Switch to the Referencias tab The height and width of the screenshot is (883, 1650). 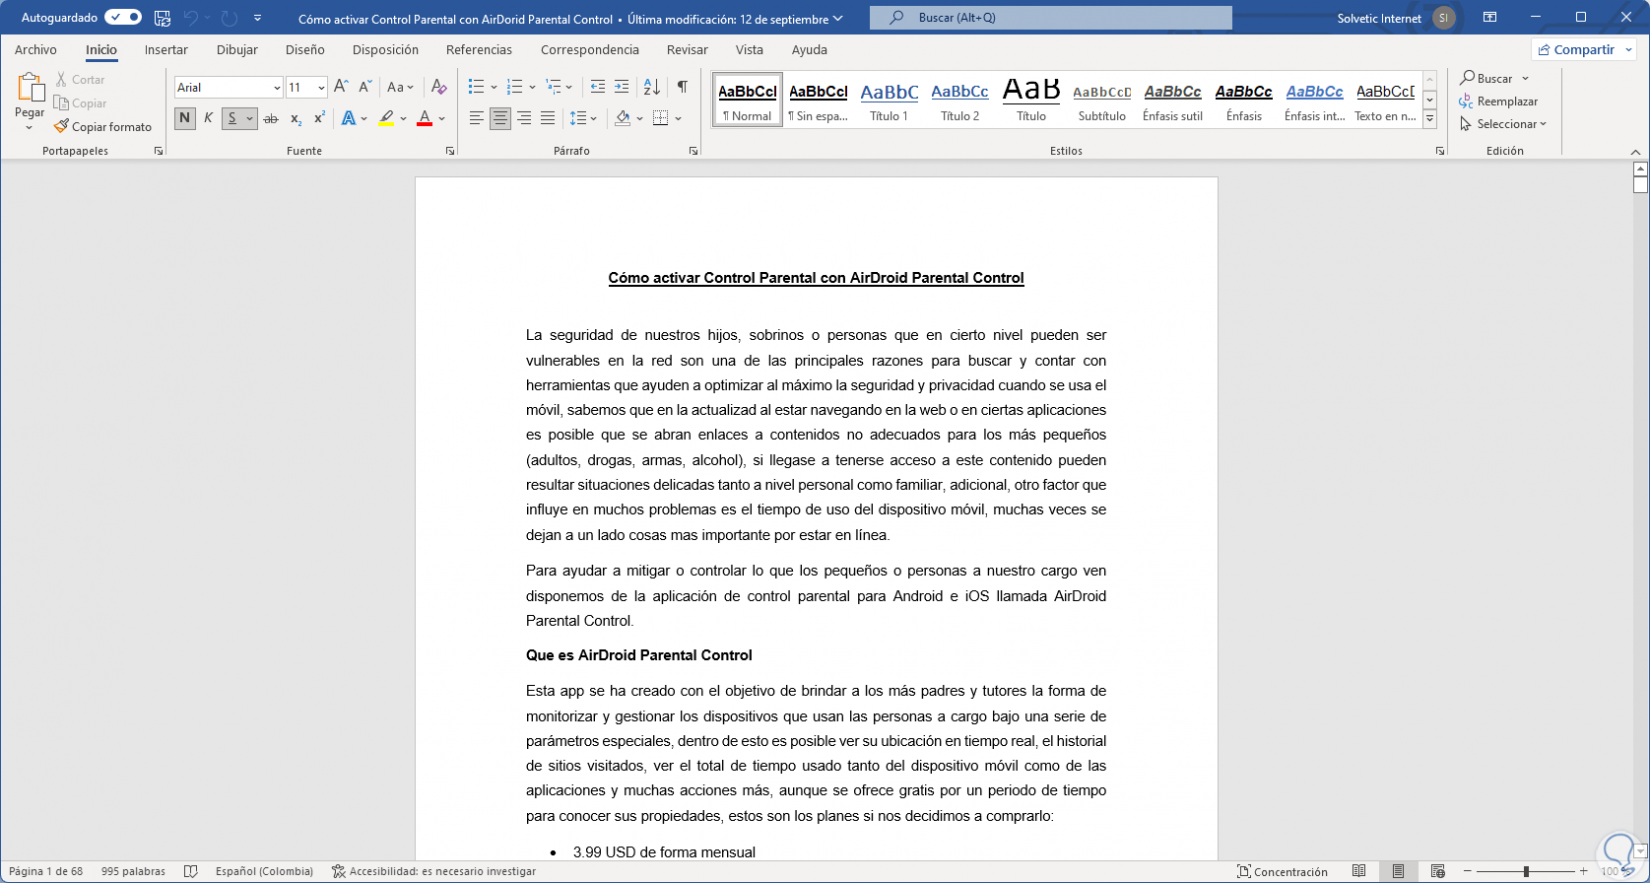click(479, 50)
